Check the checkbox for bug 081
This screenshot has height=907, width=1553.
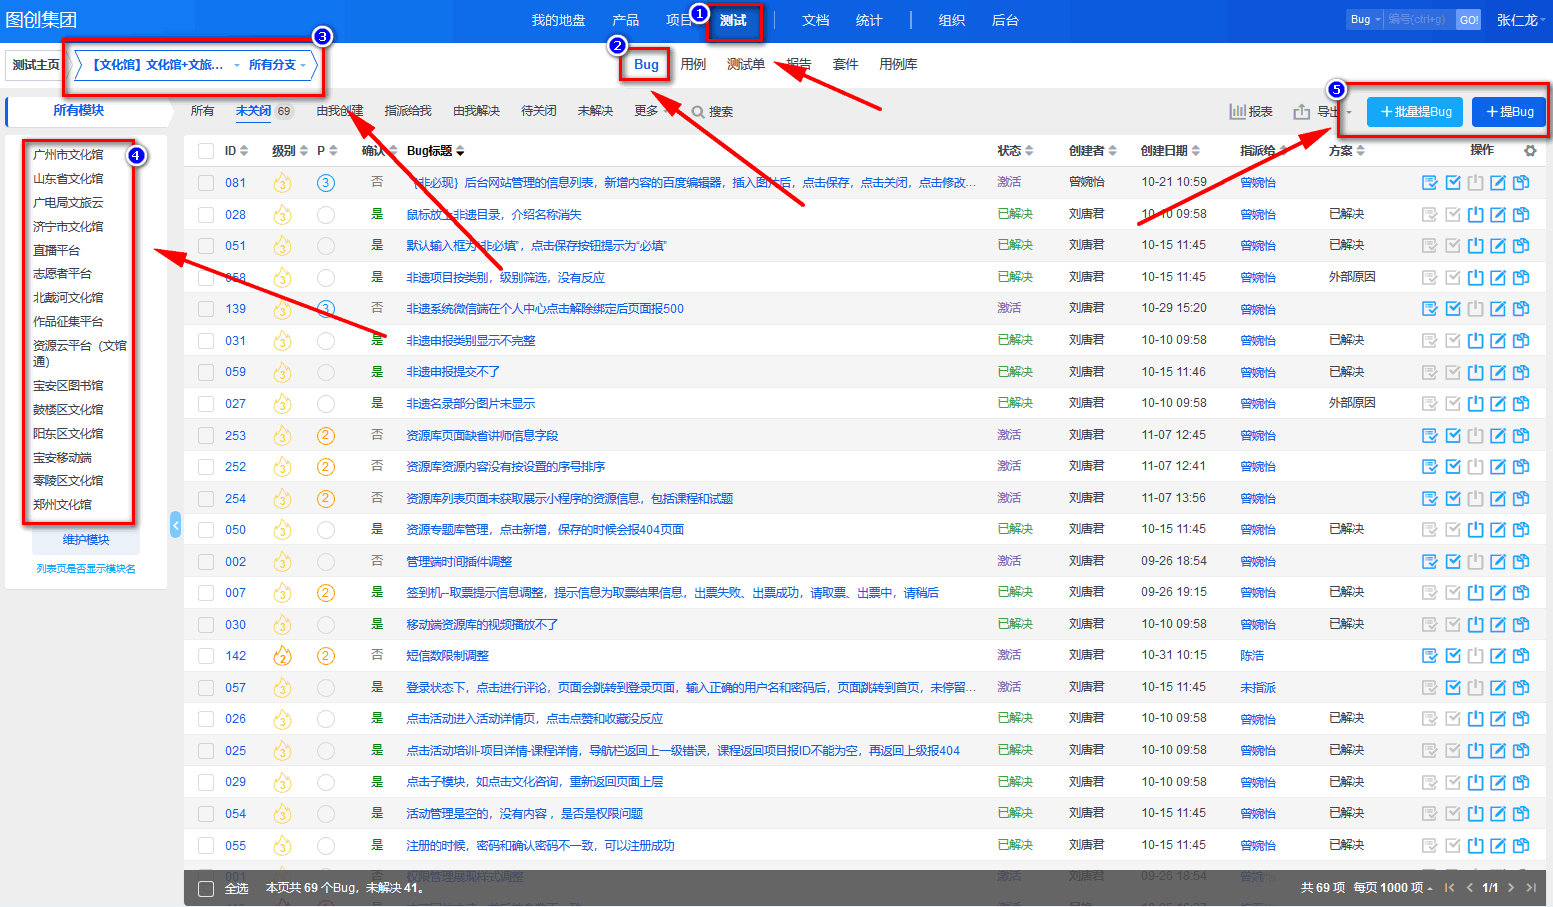click(206, 183)
